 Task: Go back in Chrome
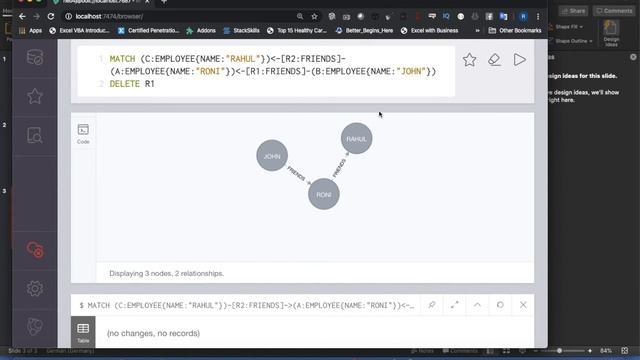(22, 16)
